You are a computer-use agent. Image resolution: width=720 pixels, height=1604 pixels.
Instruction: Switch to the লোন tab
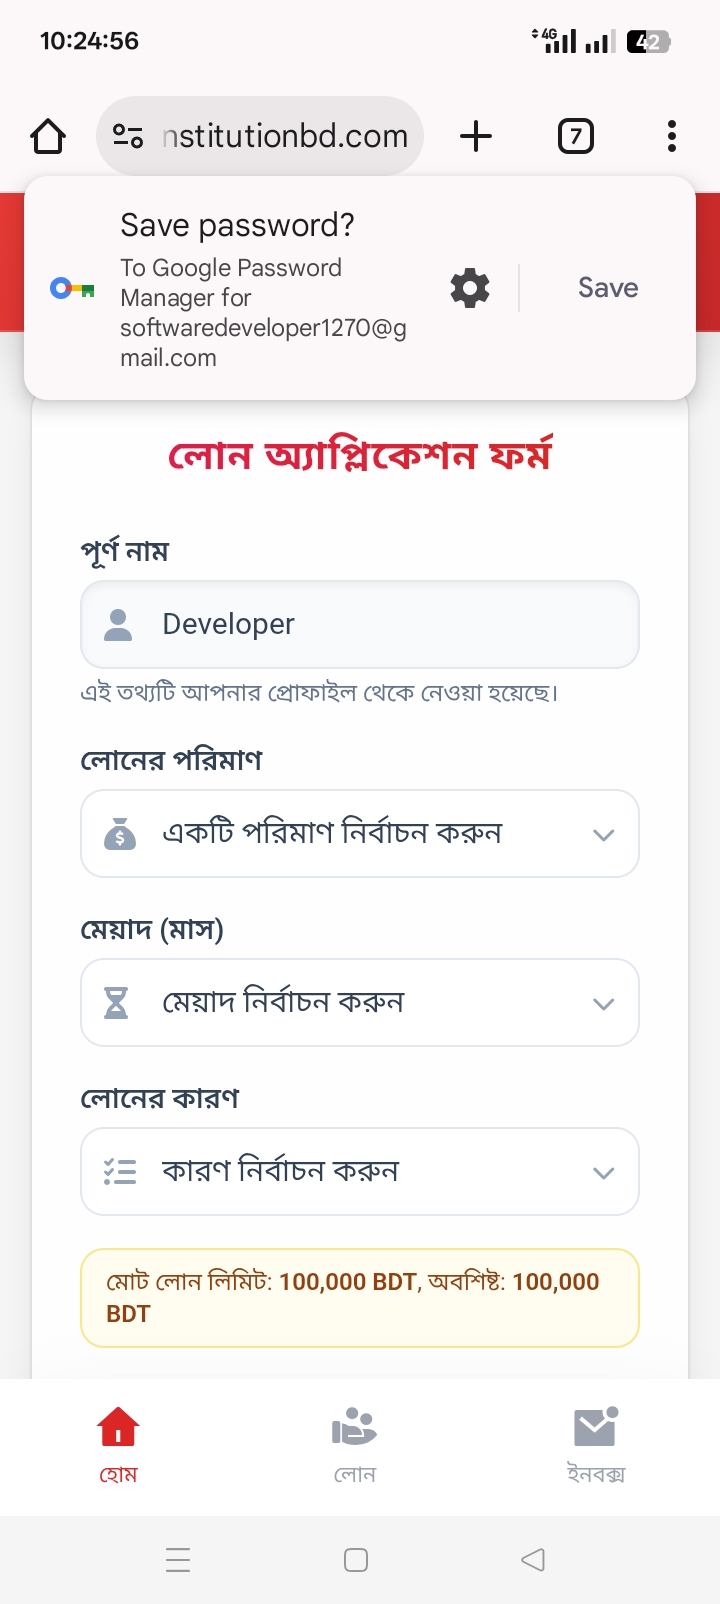click(355, 1445)
